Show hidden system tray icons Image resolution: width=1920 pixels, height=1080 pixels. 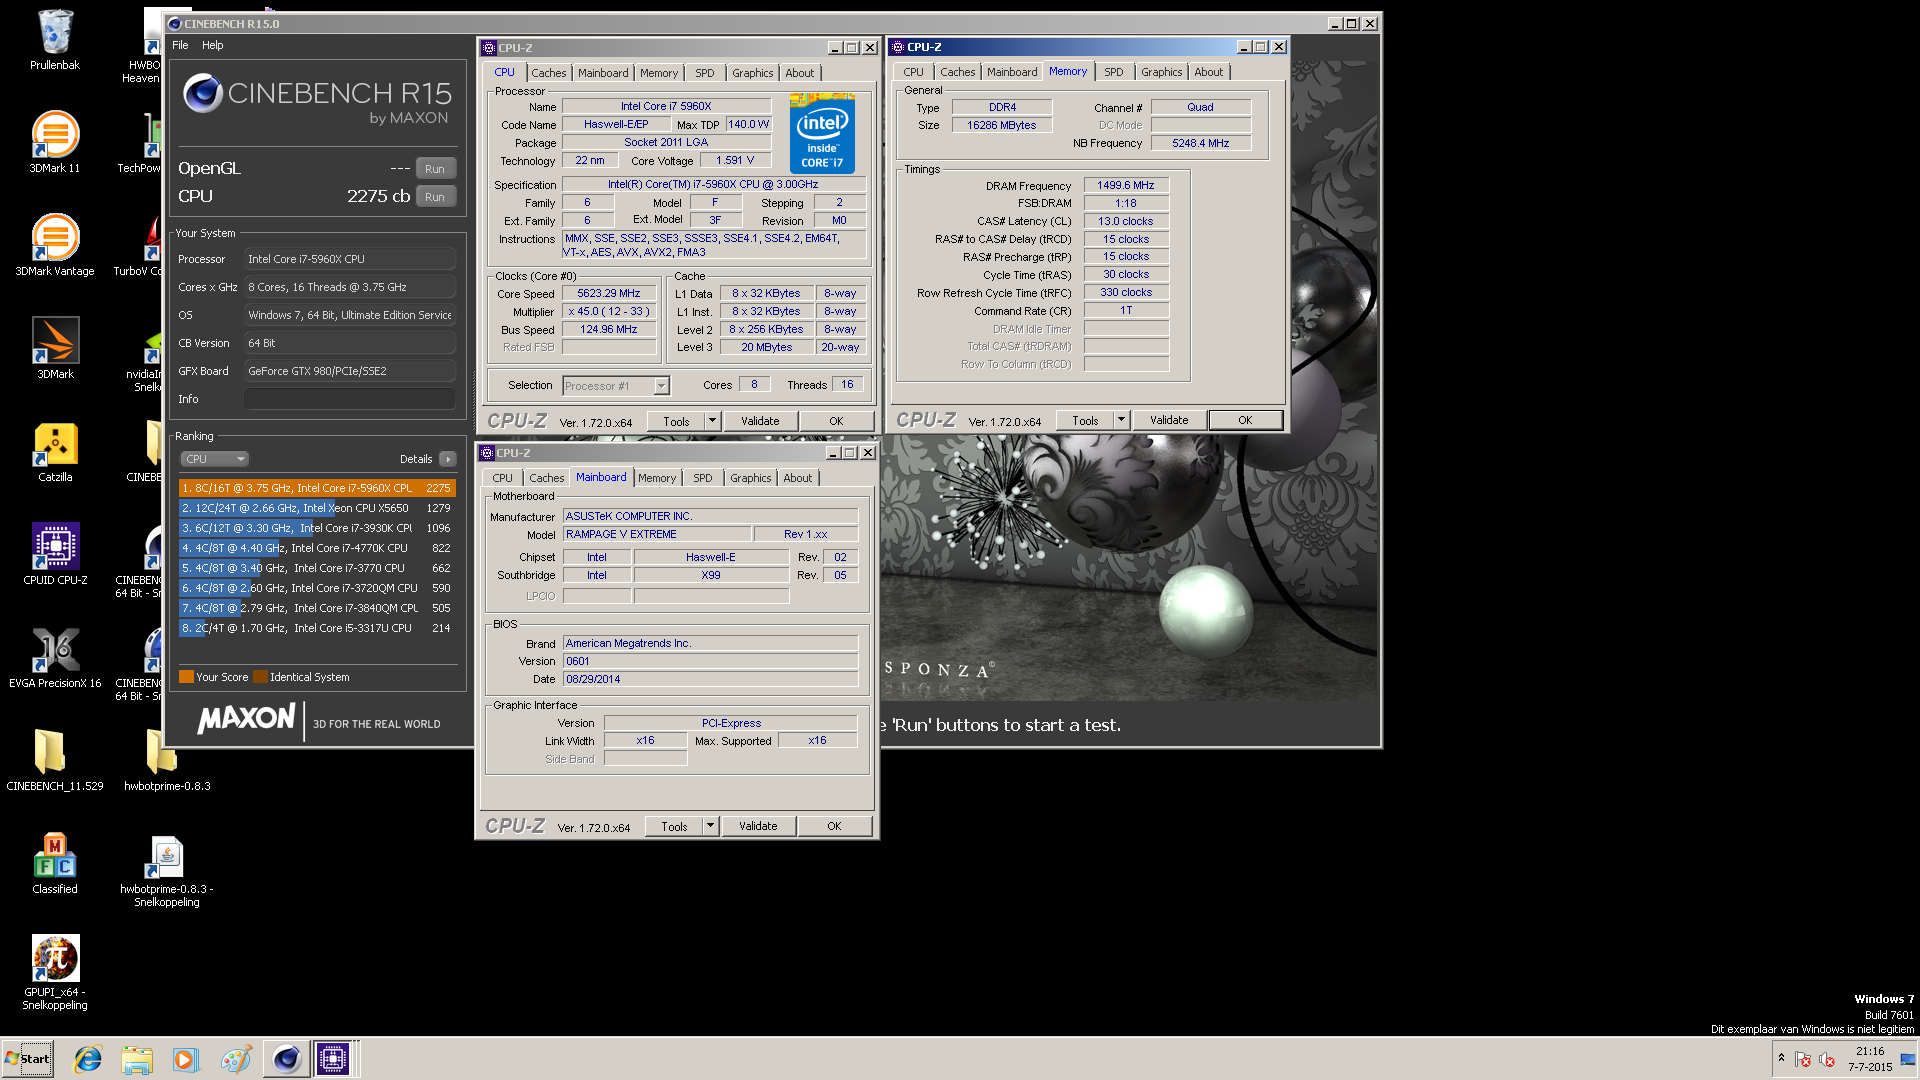(x=1781, y=1058)
